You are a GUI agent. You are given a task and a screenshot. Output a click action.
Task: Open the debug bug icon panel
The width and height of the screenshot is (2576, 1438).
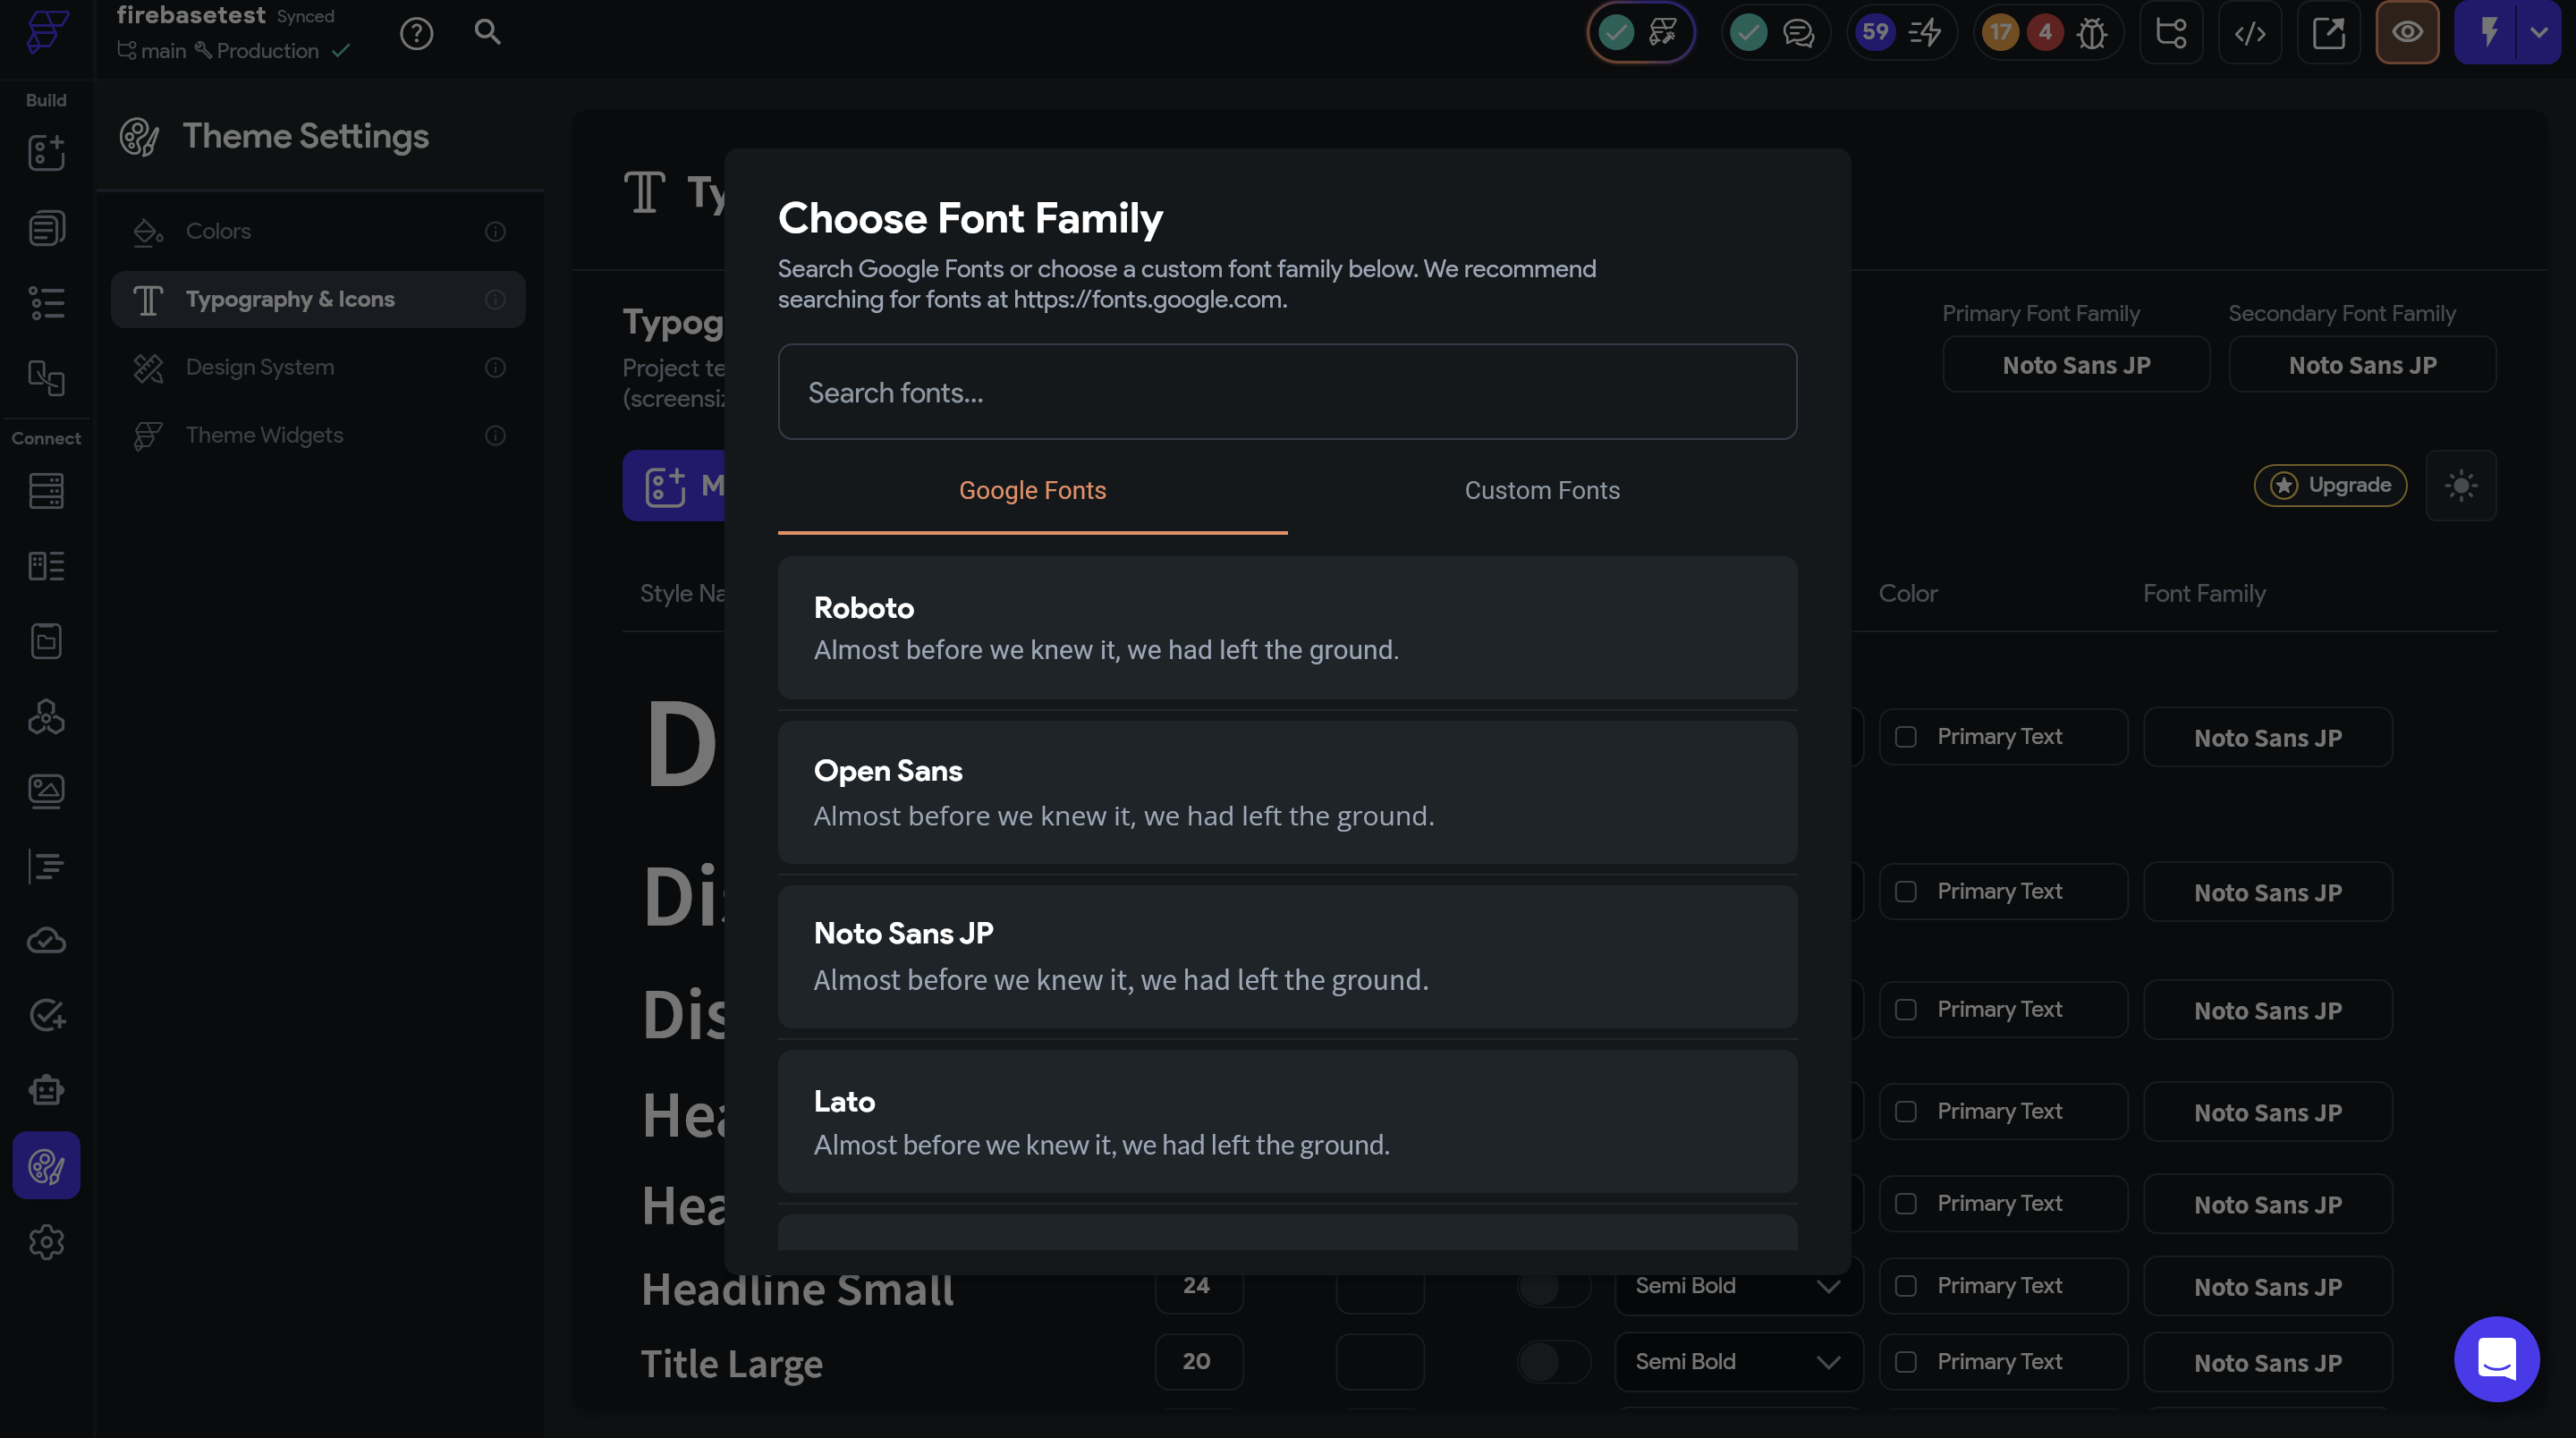[x=2092, y=33]
